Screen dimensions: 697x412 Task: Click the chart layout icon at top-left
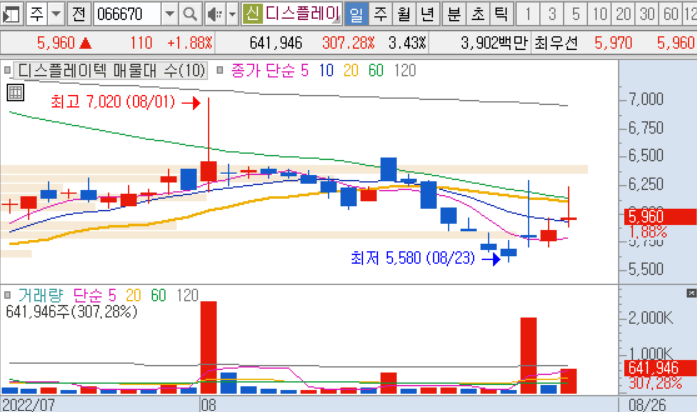pyautogui.click(x=11, y=14)
